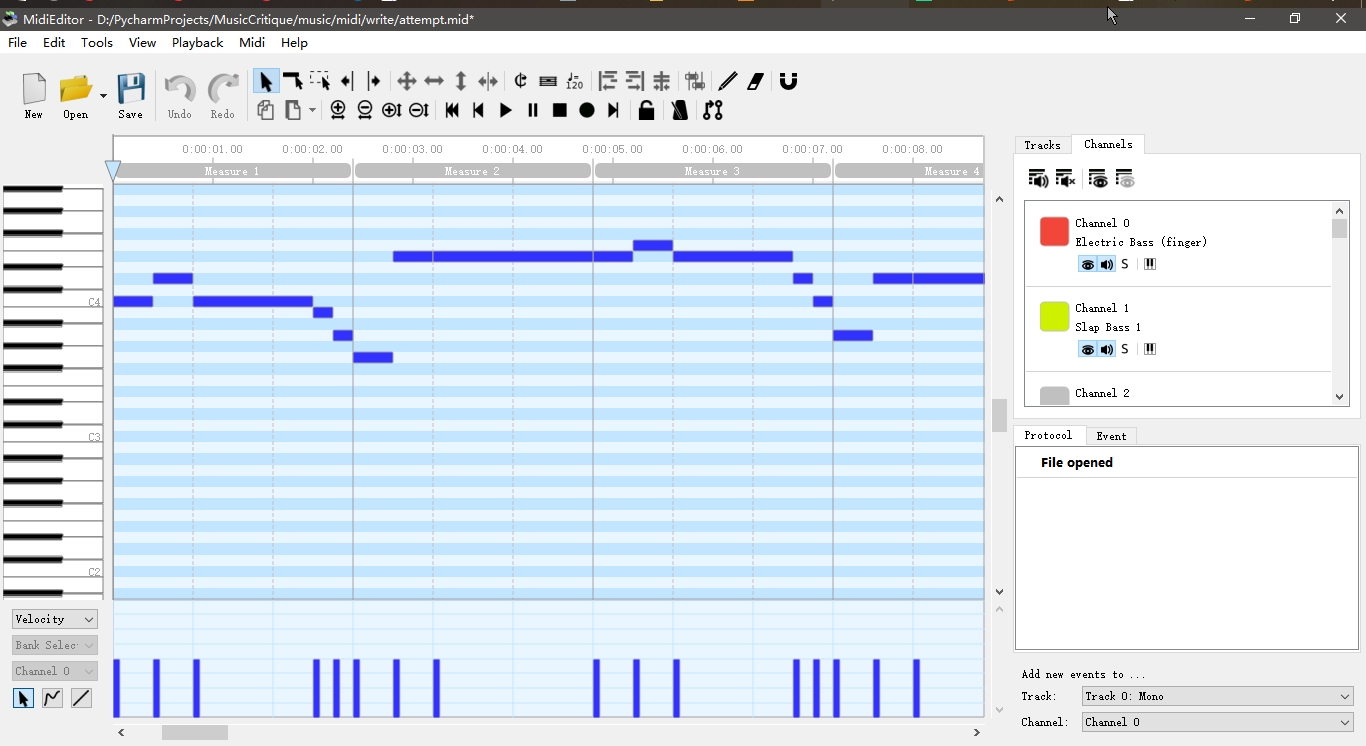This screenshot has width=1366, height=746.
Task: Open the Playback menu
Action: click(x=197, y=43)
